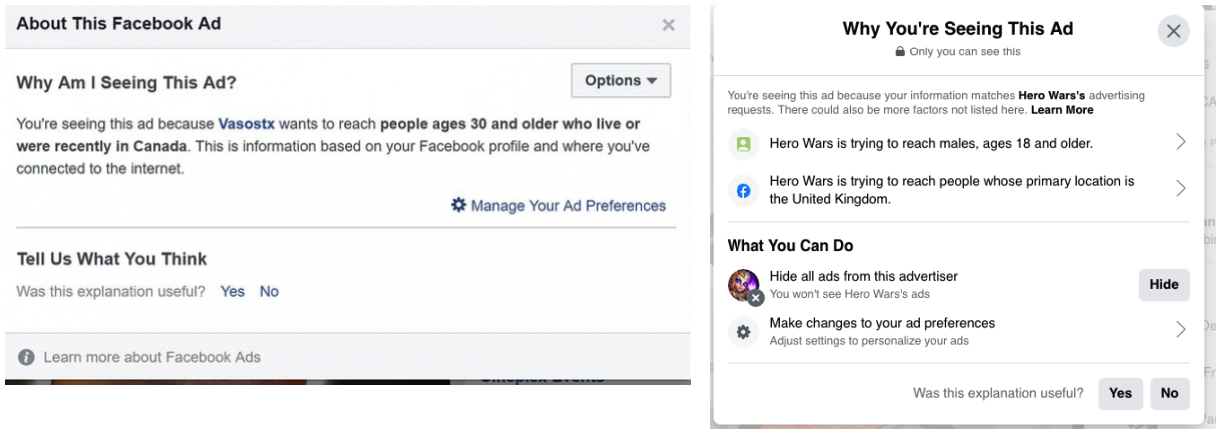Open Manage Your Ad Preferences link
Image resolution: width=1221 pixels, height=431 pixels.
coord(567,206)
